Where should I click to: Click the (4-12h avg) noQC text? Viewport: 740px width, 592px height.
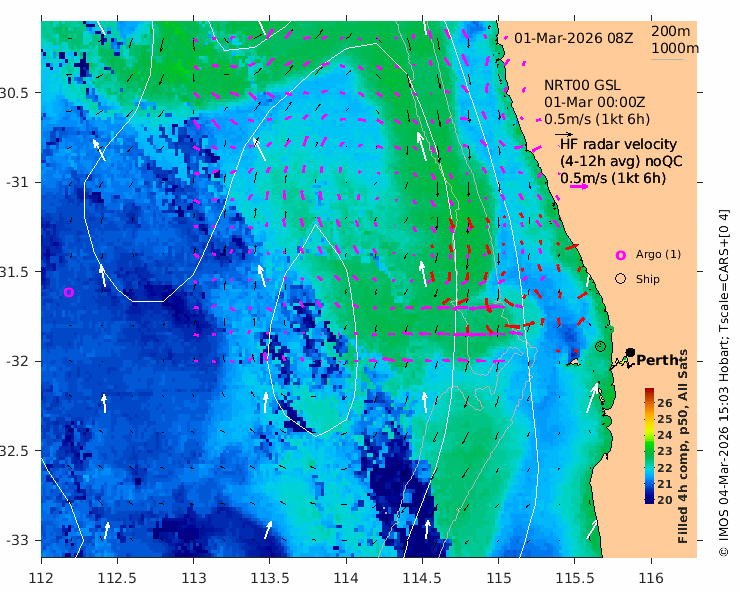point(621,161)
